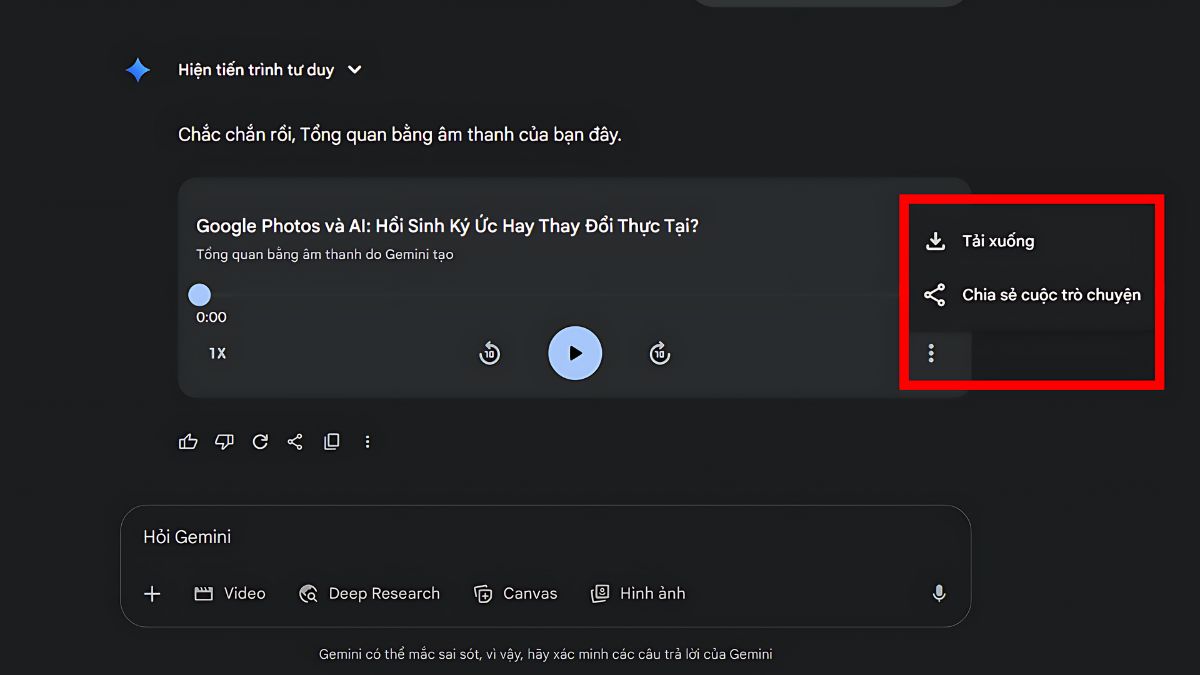Click 'Chắc chắn rồi' response text

pos(400,134)
